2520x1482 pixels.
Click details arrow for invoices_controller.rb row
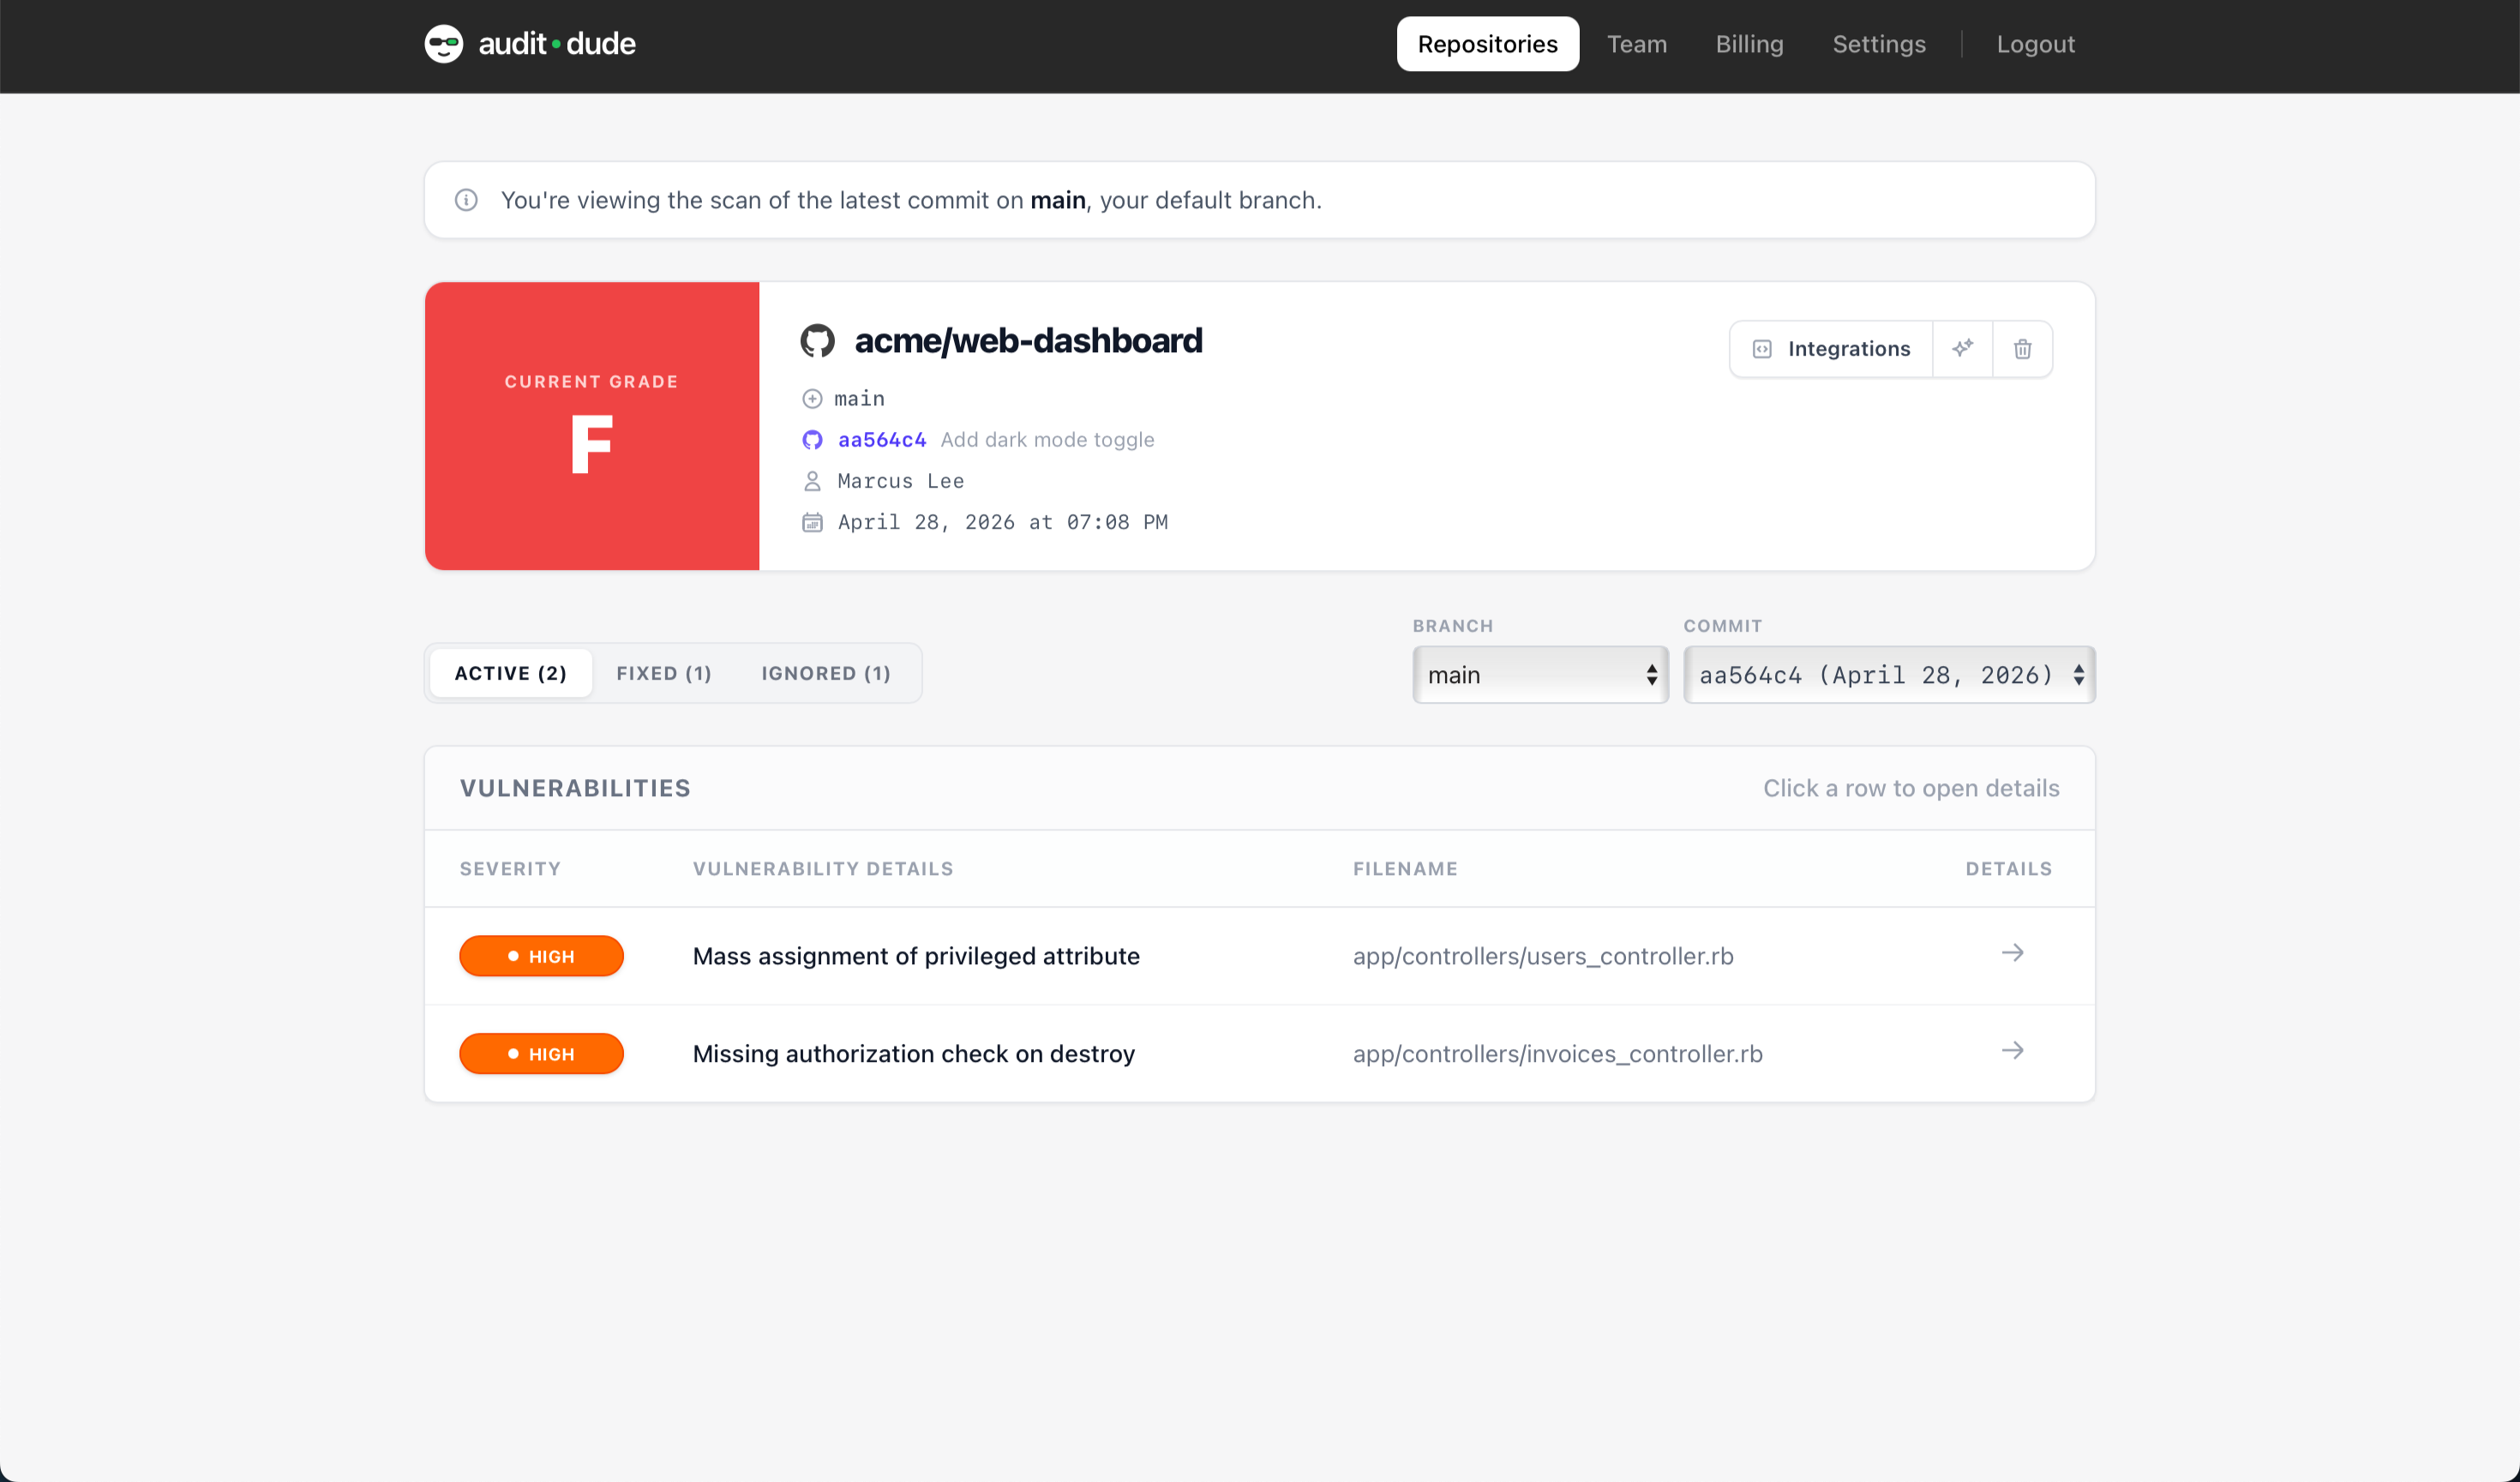[x=2012, y=1051]
